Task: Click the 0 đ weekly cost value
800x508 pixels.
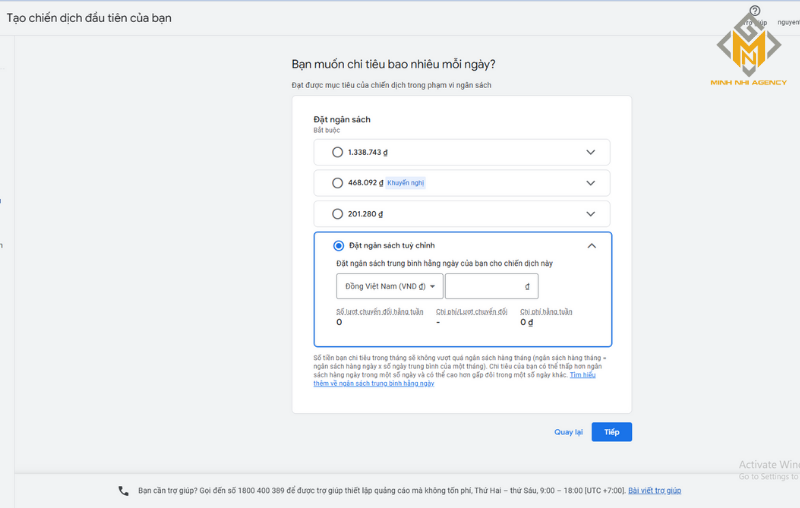Action: coord(527,322)
